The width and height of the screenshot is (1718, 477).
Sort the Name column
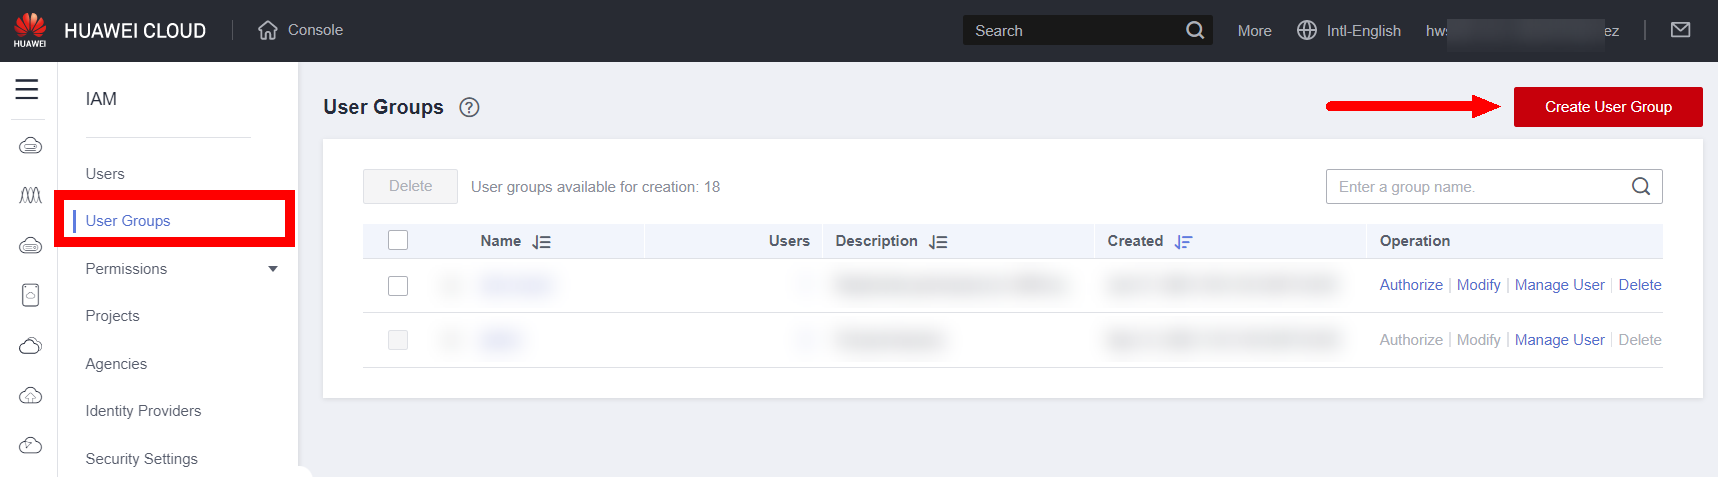541,242
